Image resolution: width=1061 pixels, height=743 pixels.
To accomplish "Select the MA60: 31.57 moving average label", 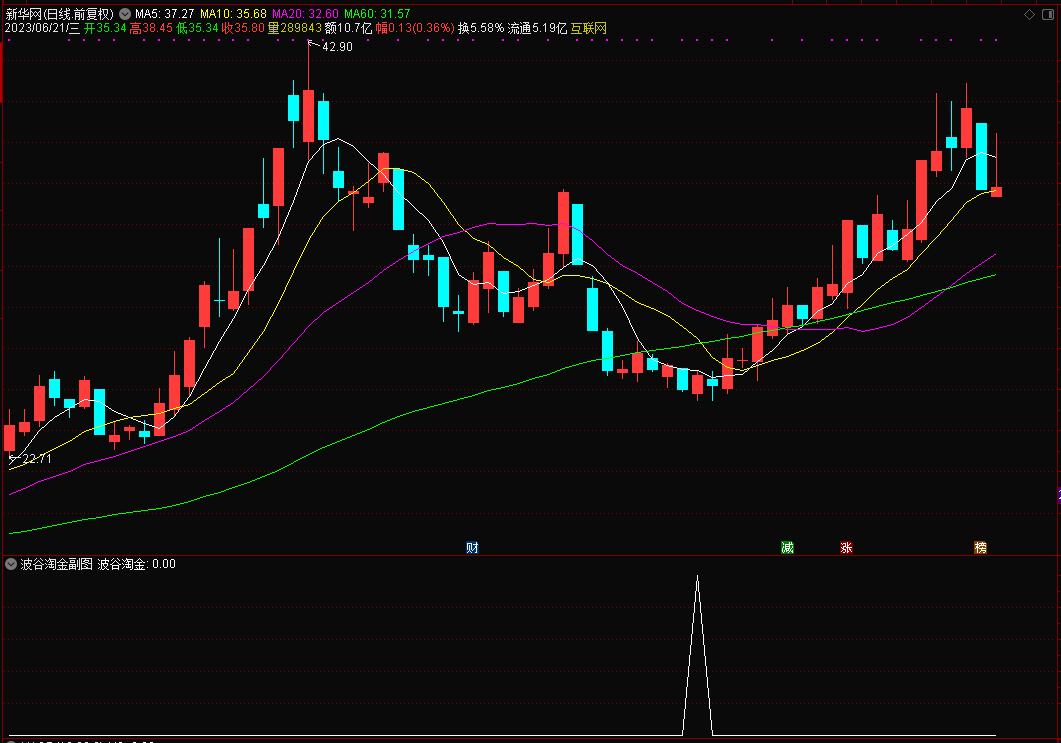I will 377,14.
